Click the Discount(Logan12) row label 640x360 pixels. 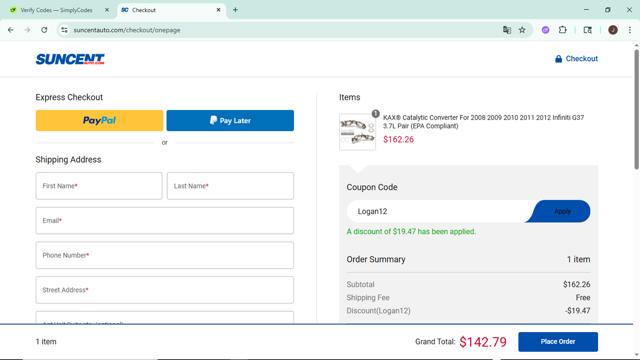click(378, 311)
